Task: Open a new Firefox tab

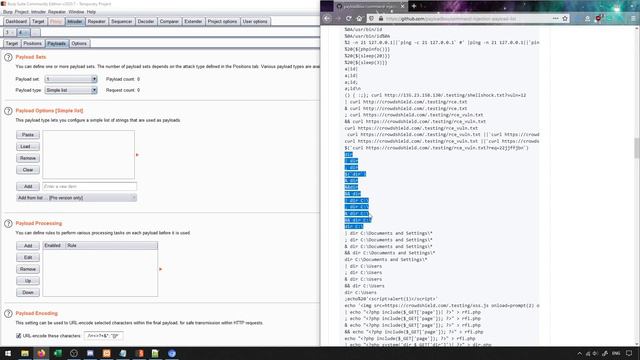Action: (x=414, y=6)
